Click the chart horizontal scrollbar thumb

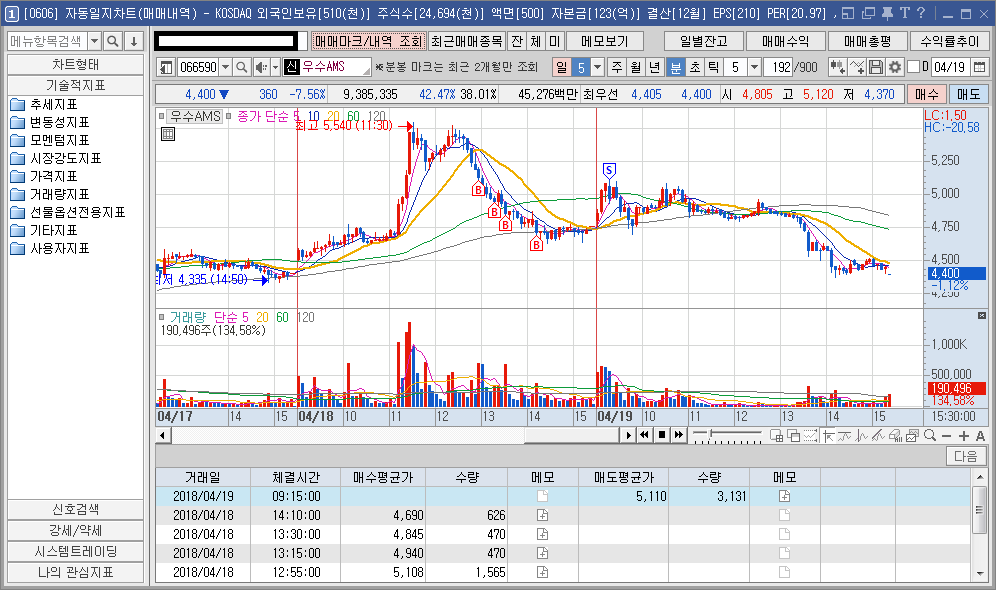pos(571,435)
